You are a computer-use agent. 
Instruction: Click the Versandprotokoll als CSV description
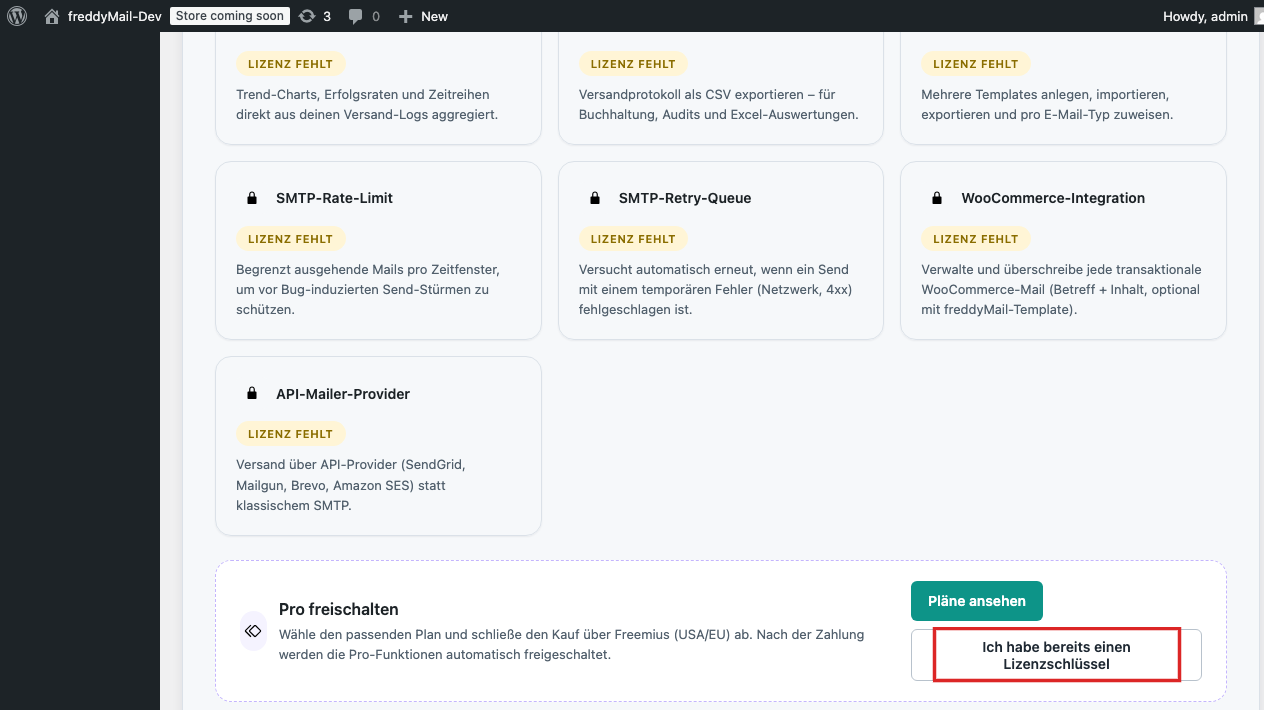719,104
